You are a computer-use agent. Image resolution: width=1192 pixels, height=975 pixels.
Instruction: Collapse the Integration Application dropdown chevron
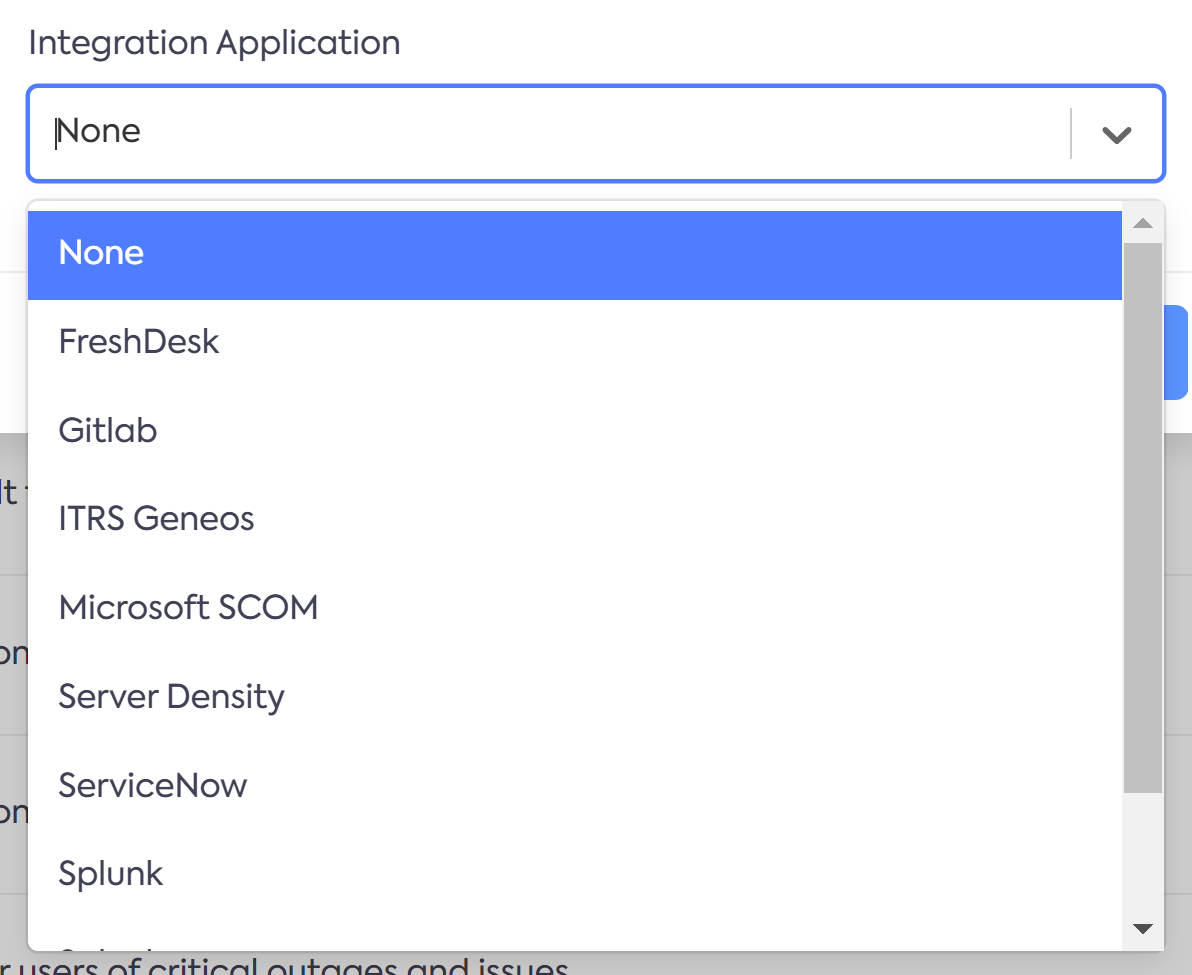[1117, 135]
